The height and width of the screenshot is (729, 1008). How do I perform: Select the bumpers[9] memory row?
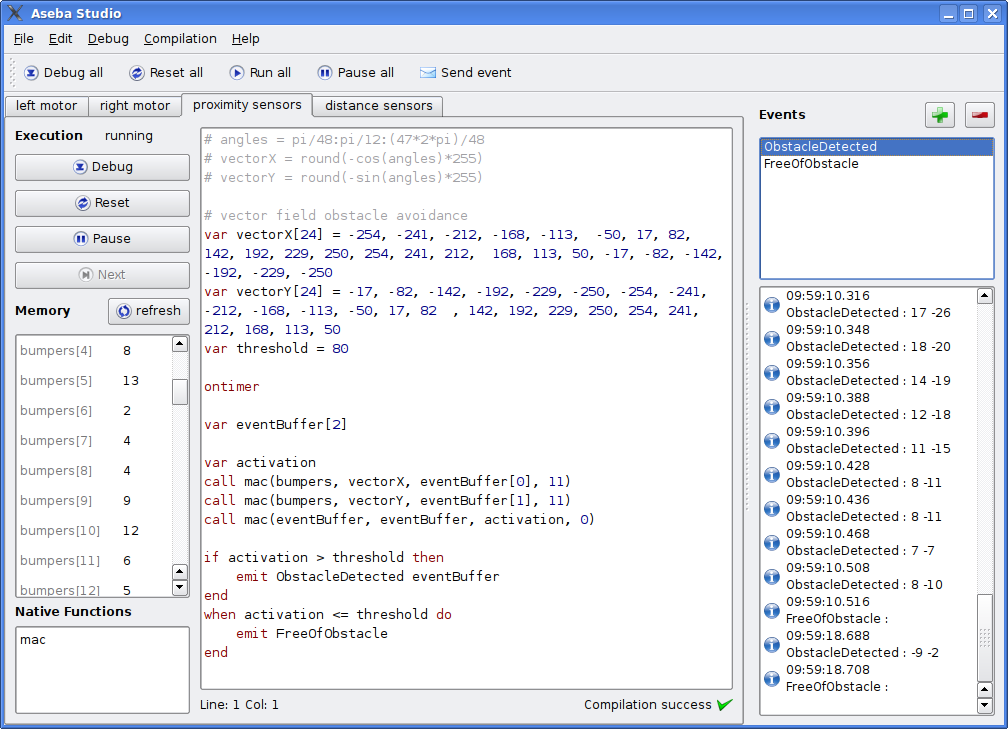pyautogui.click(x=94, y=501)
